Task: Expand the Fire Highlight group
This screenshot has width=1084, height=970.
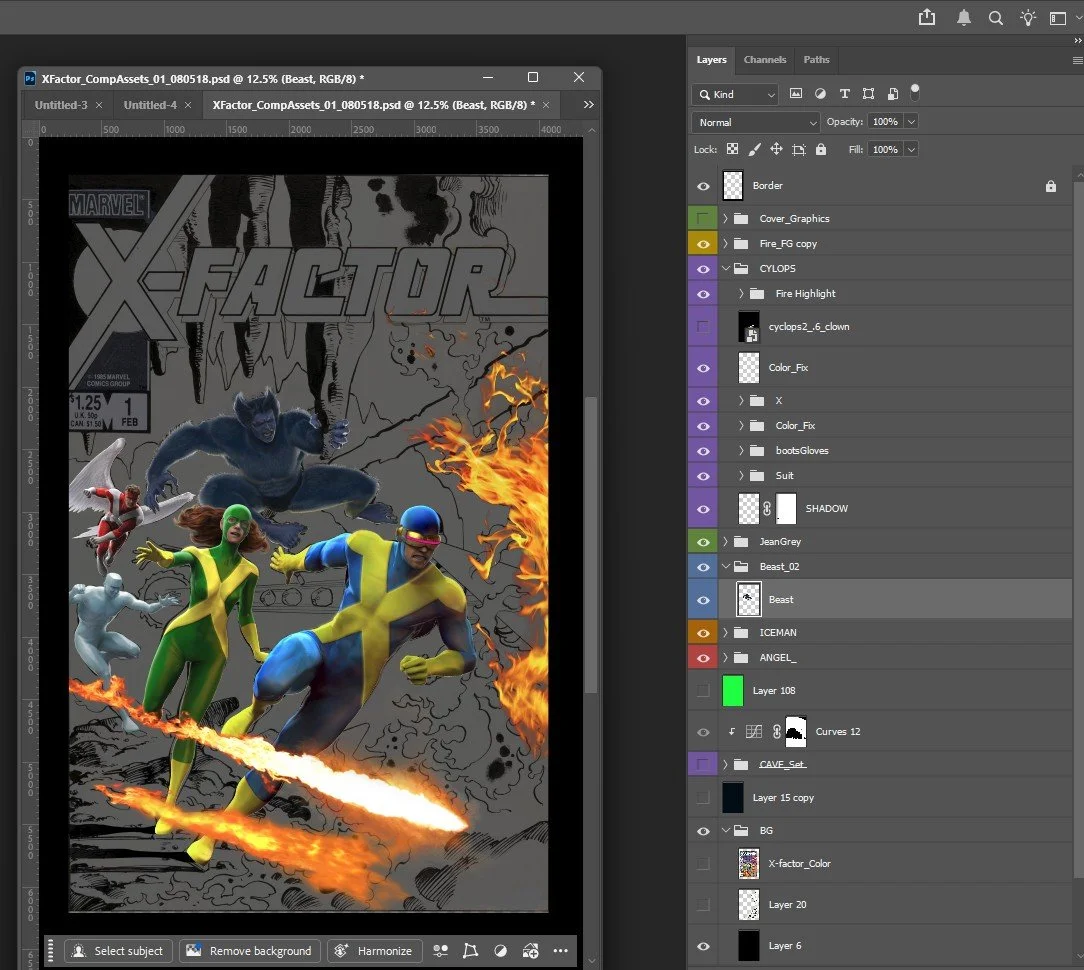Action: tap(741, 293)
